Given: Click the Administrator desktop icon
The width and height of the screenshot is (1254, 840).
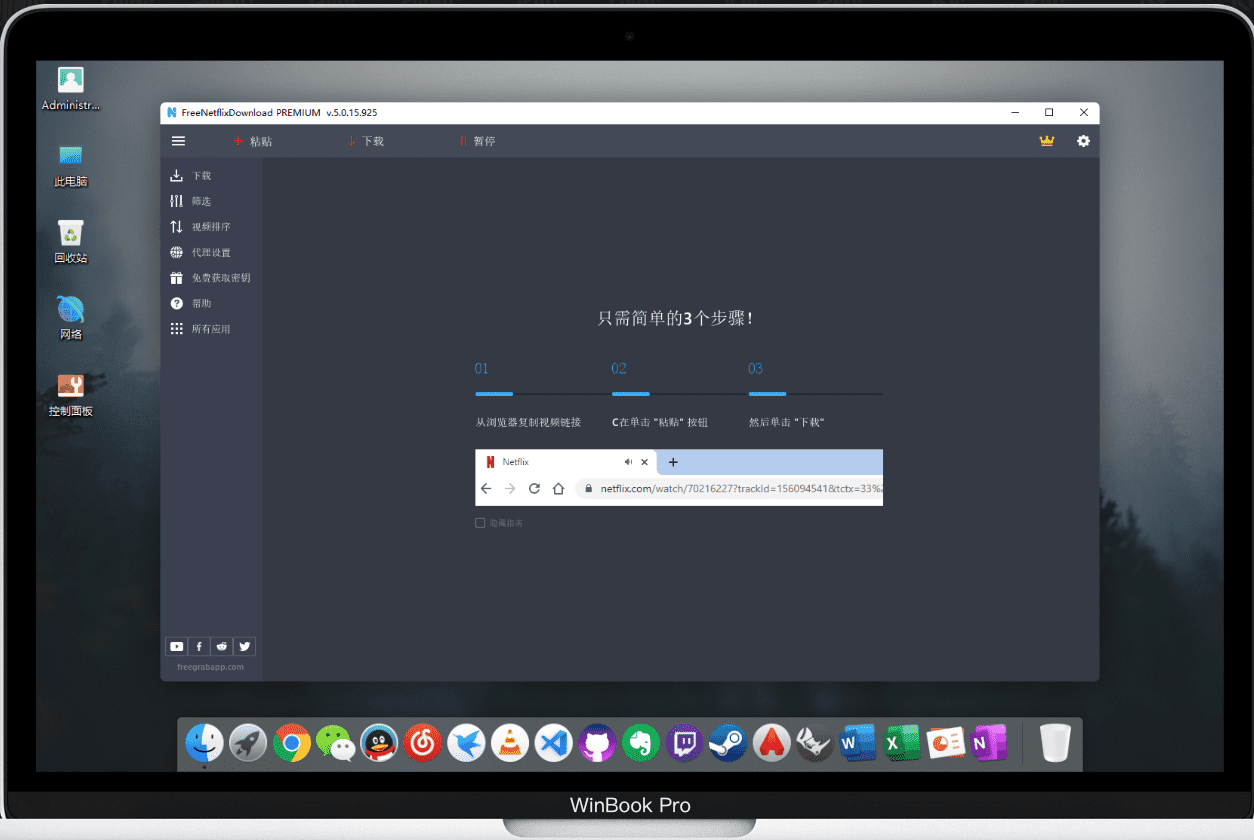Looking at the screenshot, I should click(x=71, y=89).
